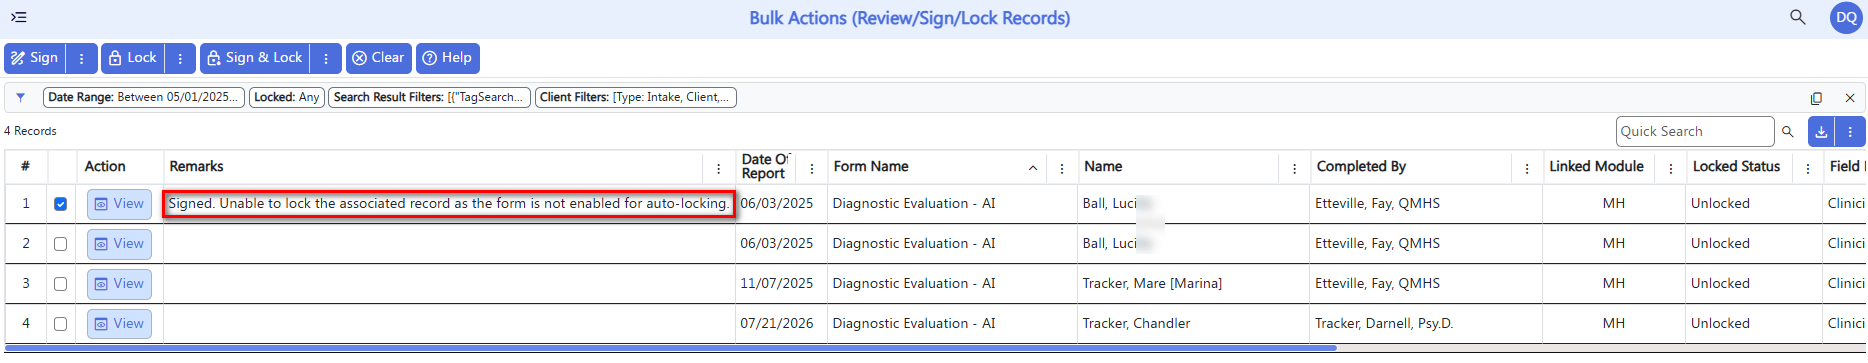Check the row 4 checkbox
The height and width of the screenshot is (363, 1868).
click(61, 324)
